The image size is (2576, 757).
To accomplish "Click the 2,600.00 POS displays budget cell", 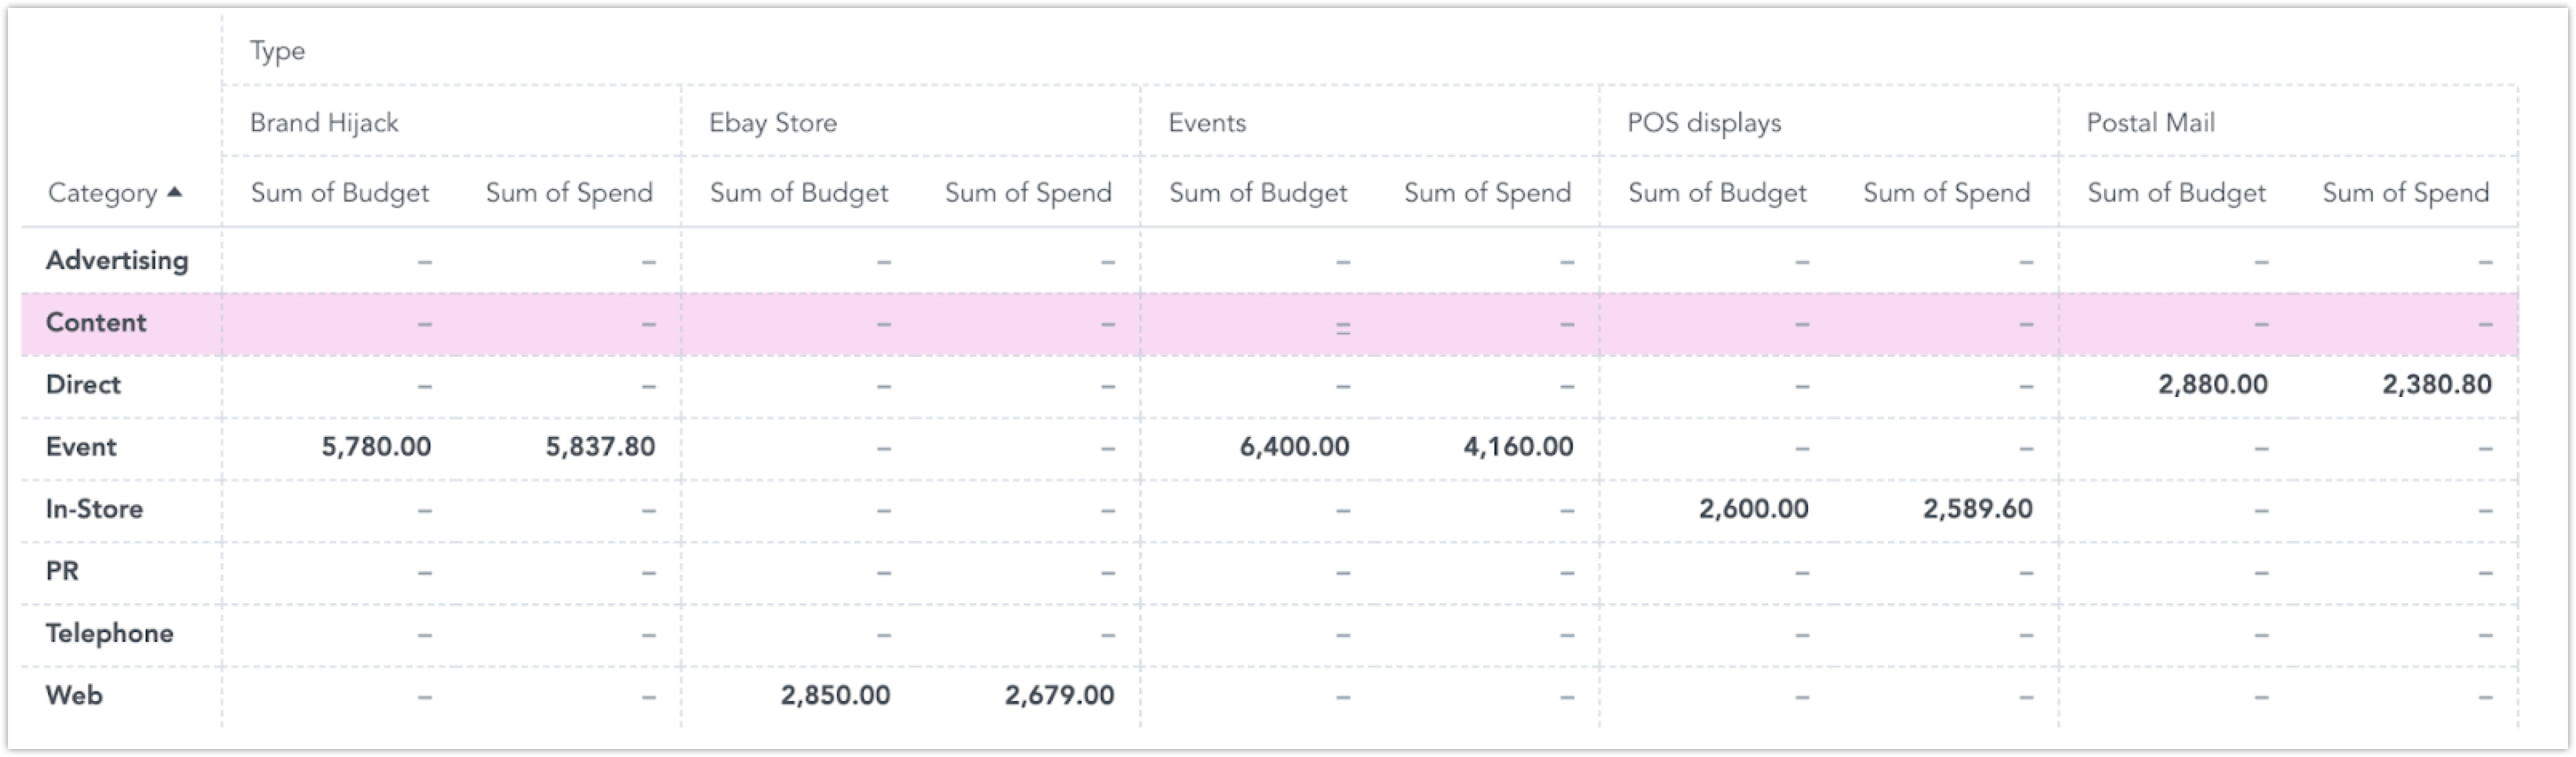I will (1753, 509).
